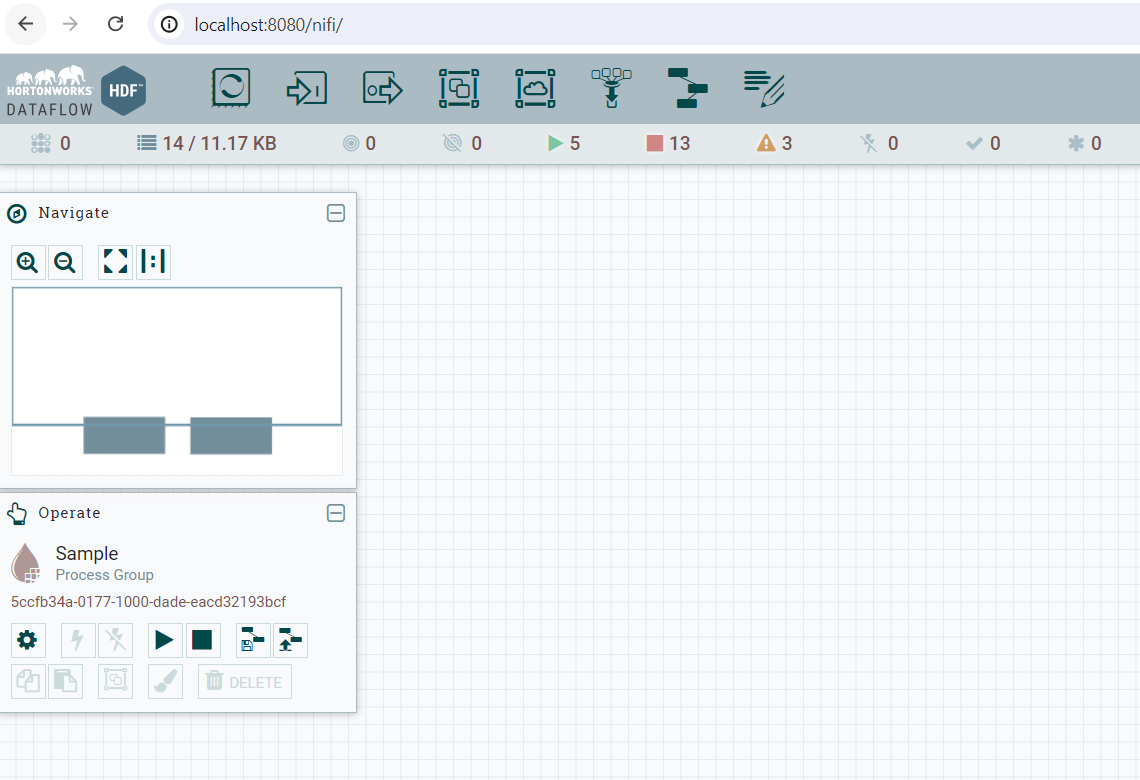Screen dimensions: 1140x780
Task: Click the Group button in Operate
Action: [x=116, y=681]
